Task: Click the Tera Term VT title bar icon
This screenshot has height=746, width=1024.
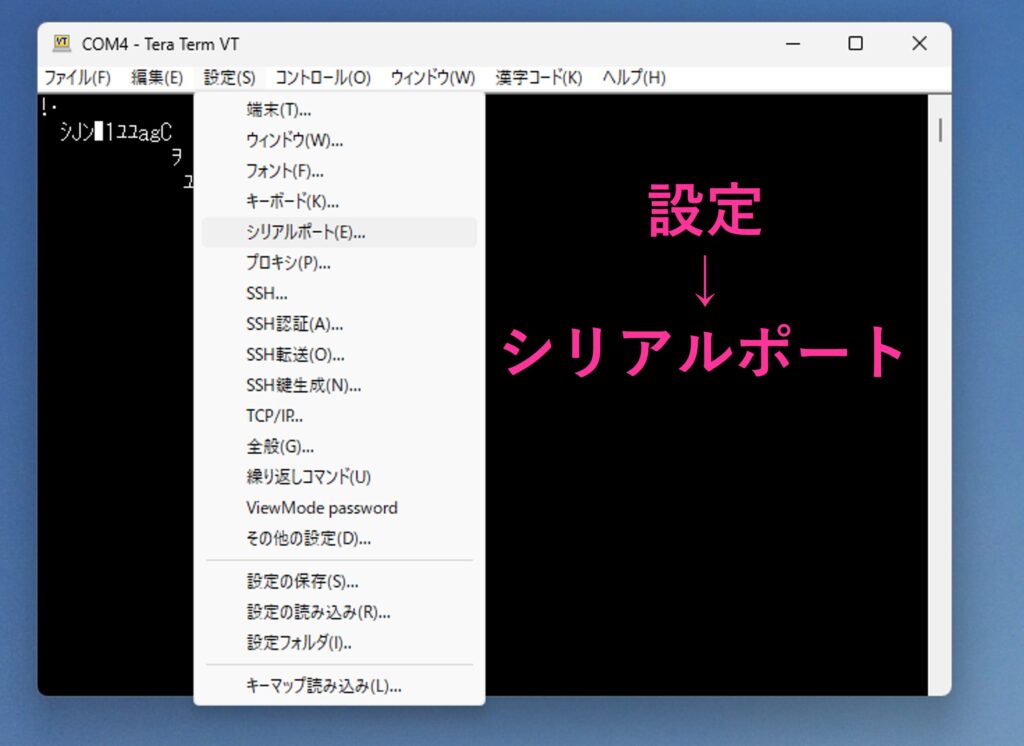Action: point(62,44)
